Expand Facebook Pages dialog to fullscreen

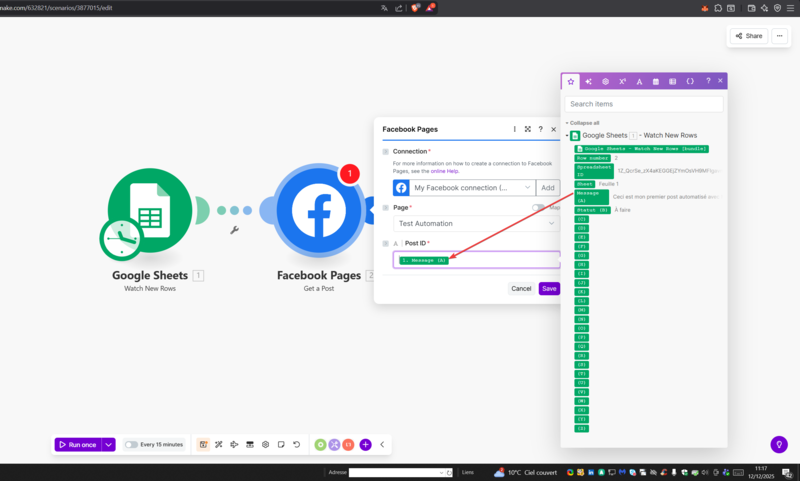528,129
